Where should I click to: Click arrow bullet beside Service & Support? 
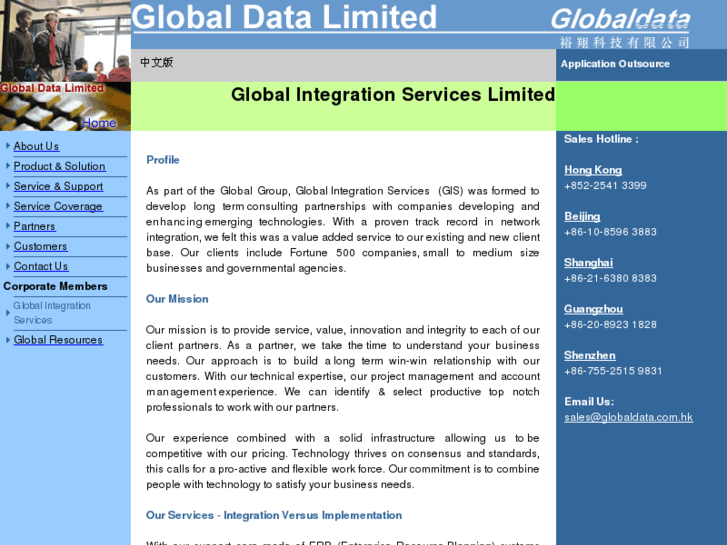pyautogui.click(x=8, y=186)
